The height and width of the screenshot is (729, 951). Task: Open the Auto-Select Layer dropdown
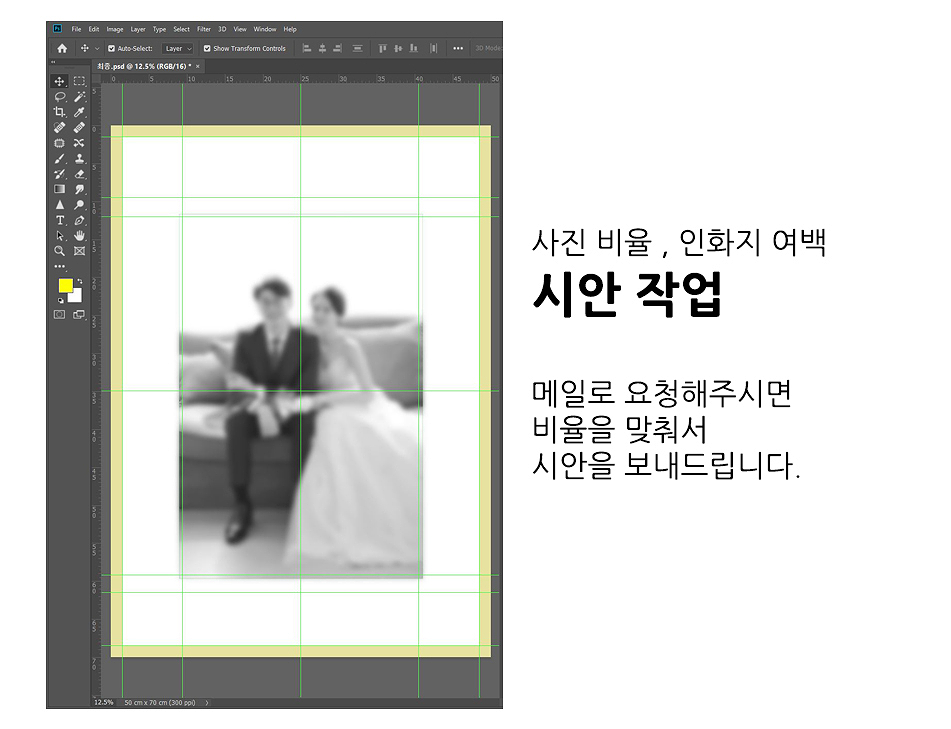[178, 49]
